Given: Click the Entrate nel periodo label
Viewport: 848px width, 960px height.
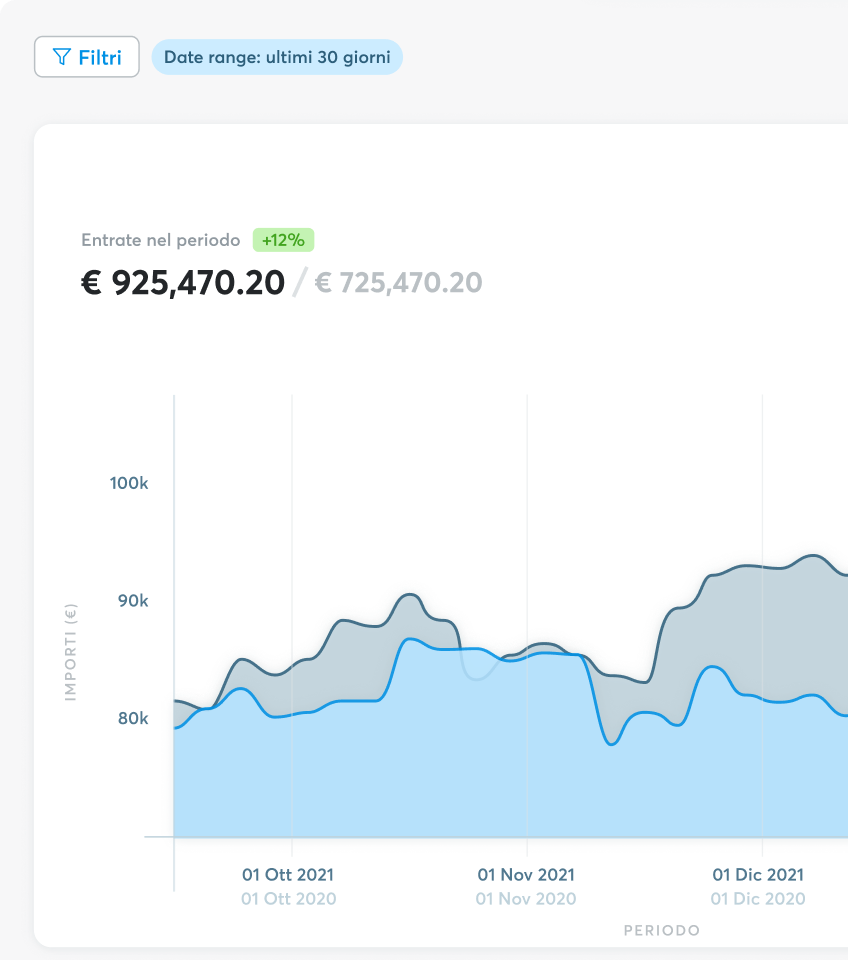Looking at the screenshot, I should (160, 240).
